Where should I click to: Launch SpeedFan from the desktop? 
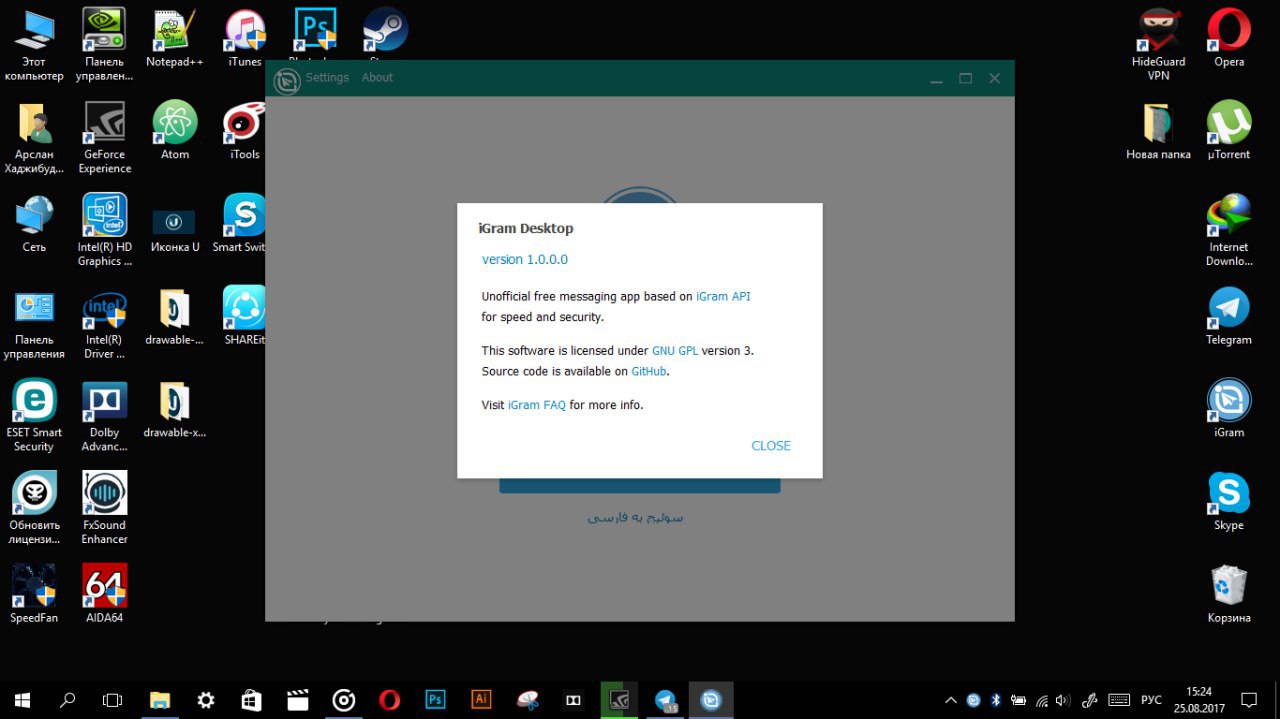coord(34,594)
